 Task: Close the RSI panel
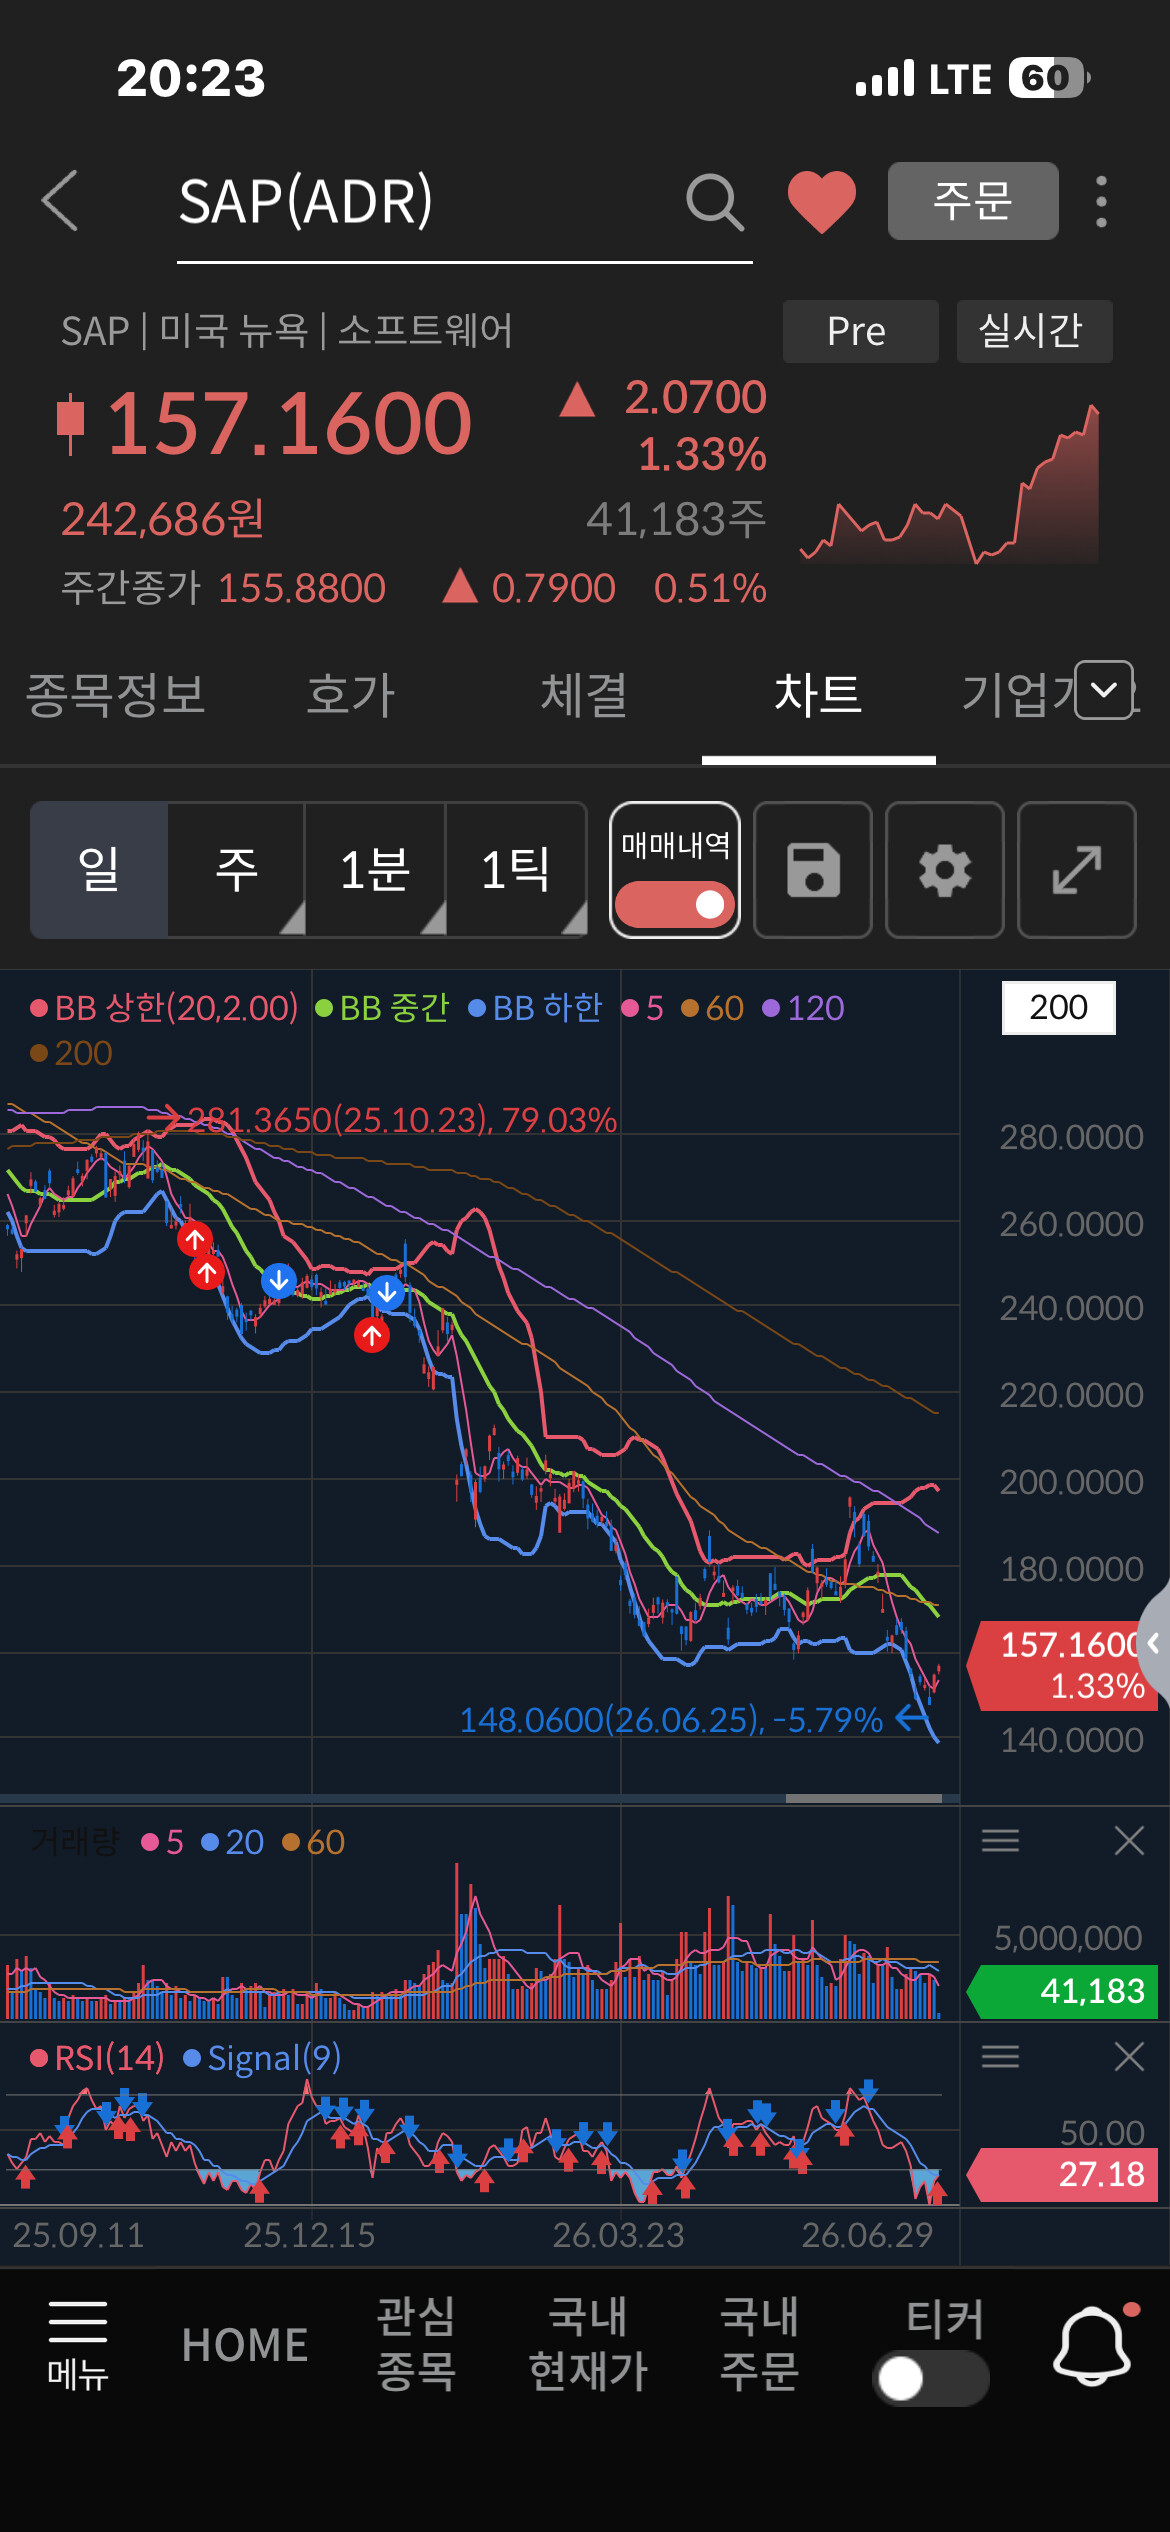[1129, 2056]
